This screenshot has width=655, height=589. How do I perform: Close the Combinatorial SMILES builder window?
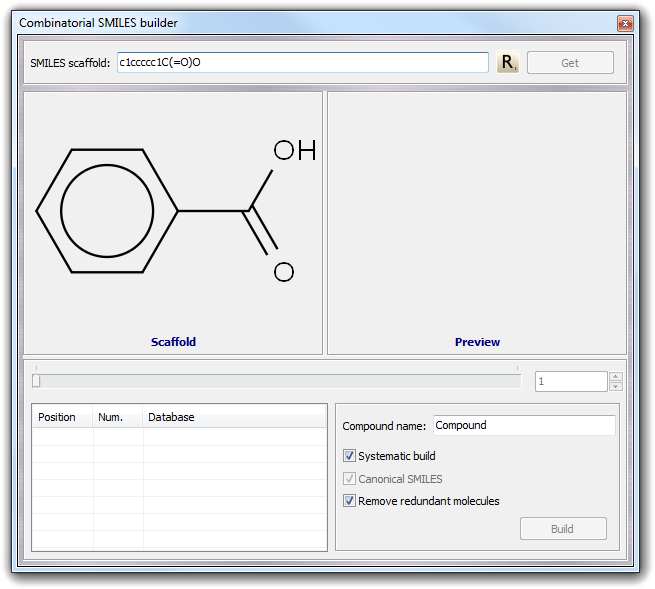click(x=625, y=23)
